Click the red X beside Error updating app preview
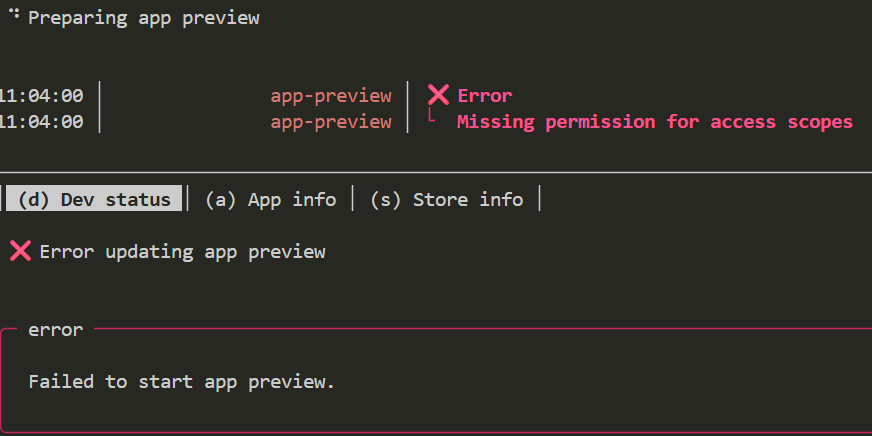 (x=20, y=251)
